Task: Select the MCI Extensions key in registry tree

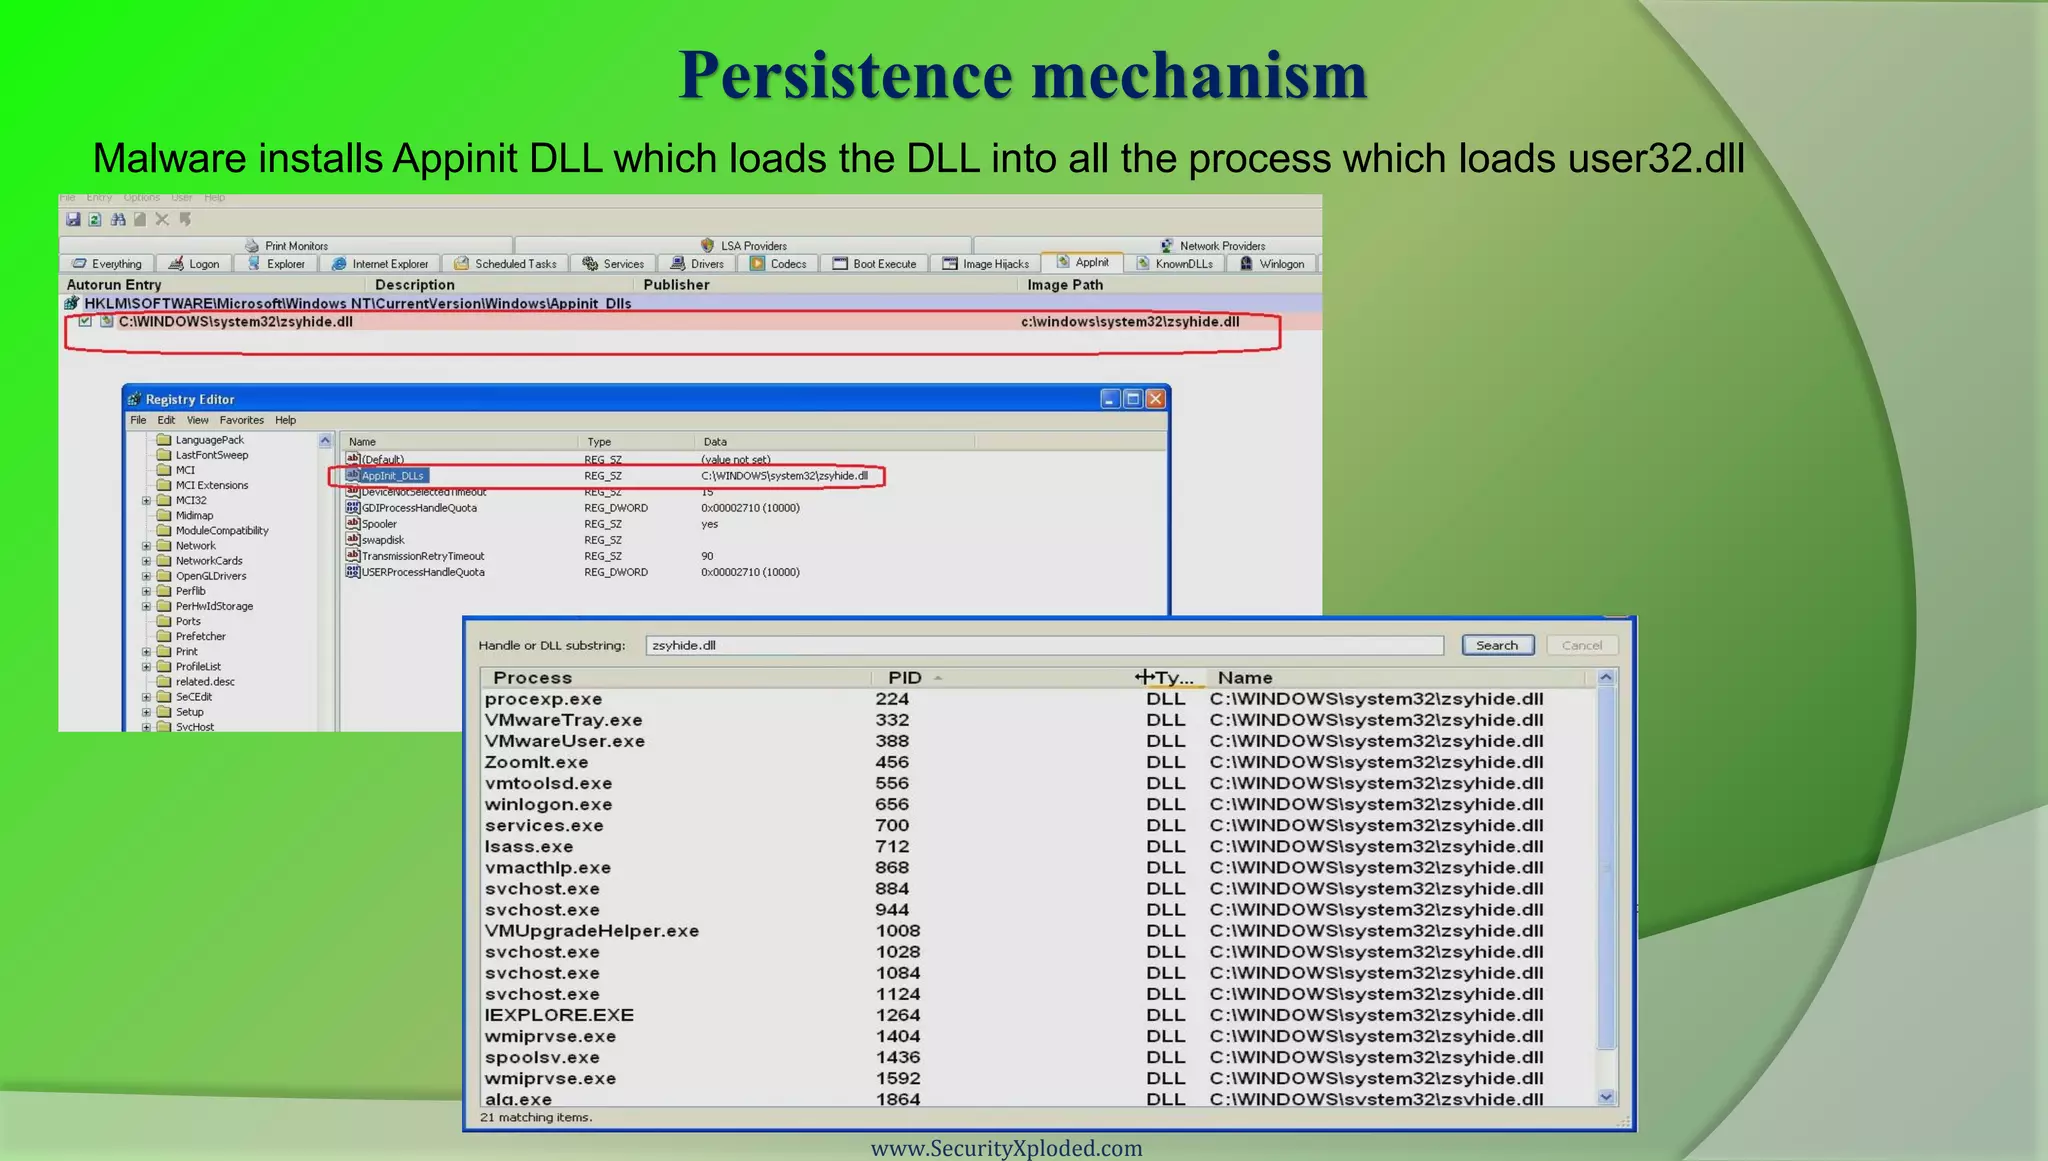Action: coord(212,485)
